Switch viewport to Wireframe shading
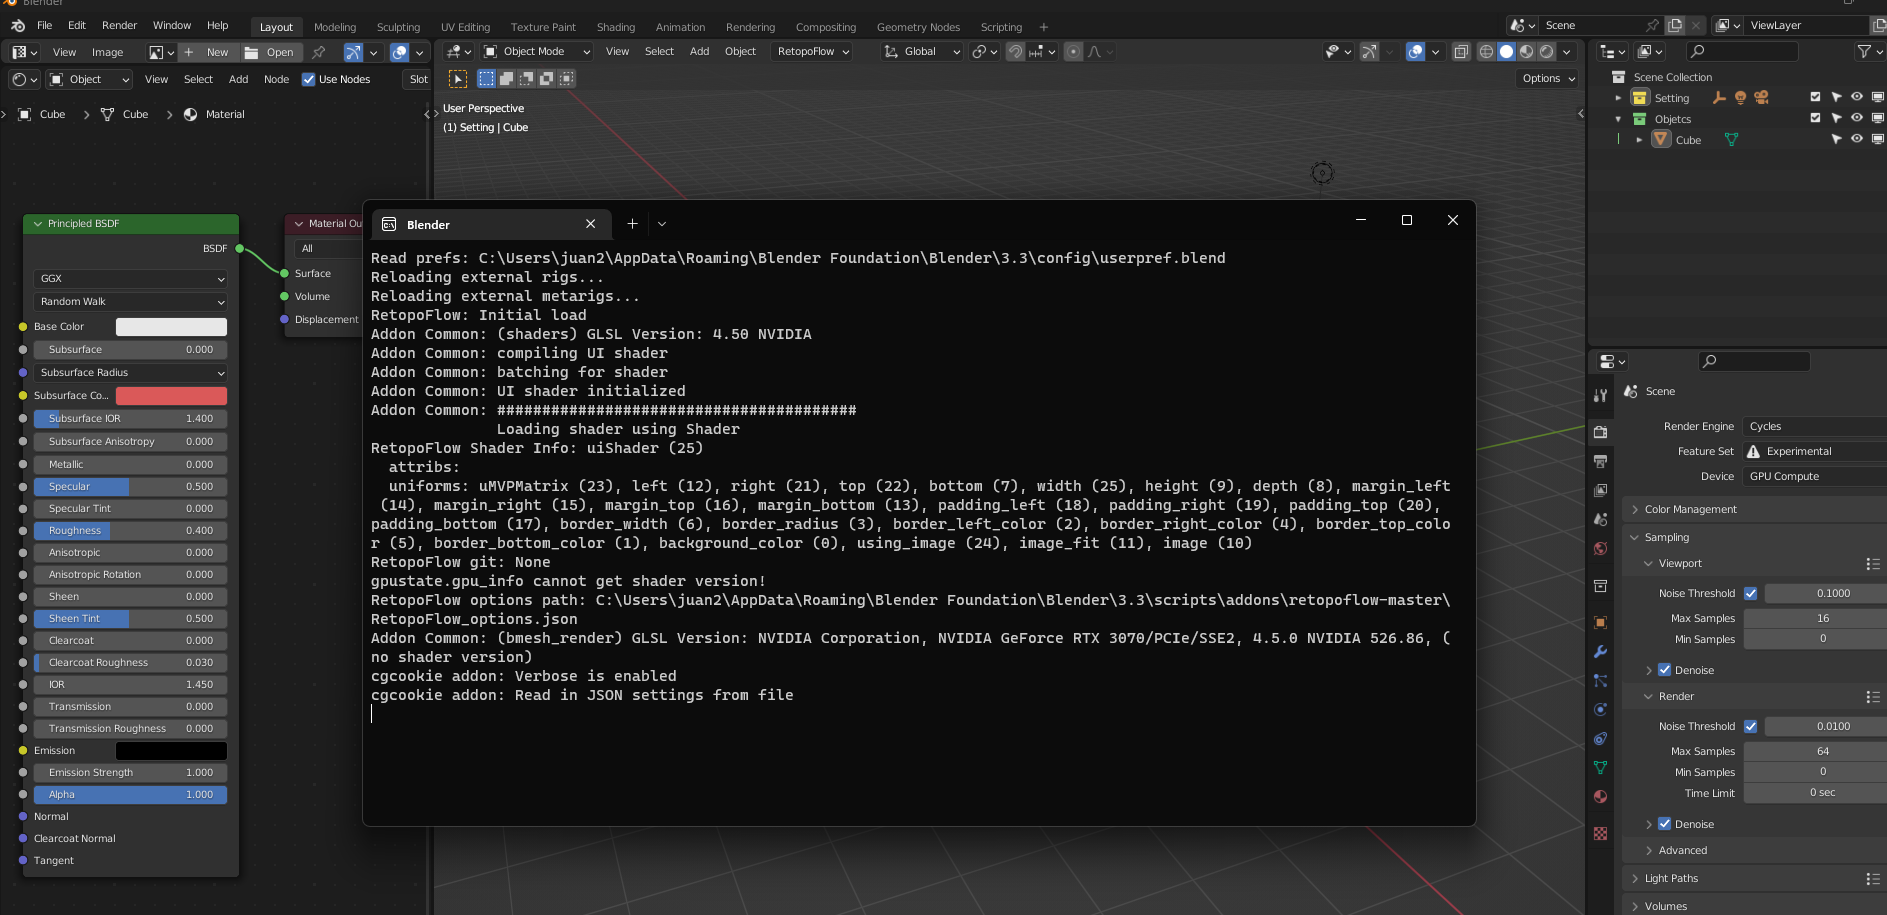Viewport: 1887px width, 915px height. (1486, 52)
